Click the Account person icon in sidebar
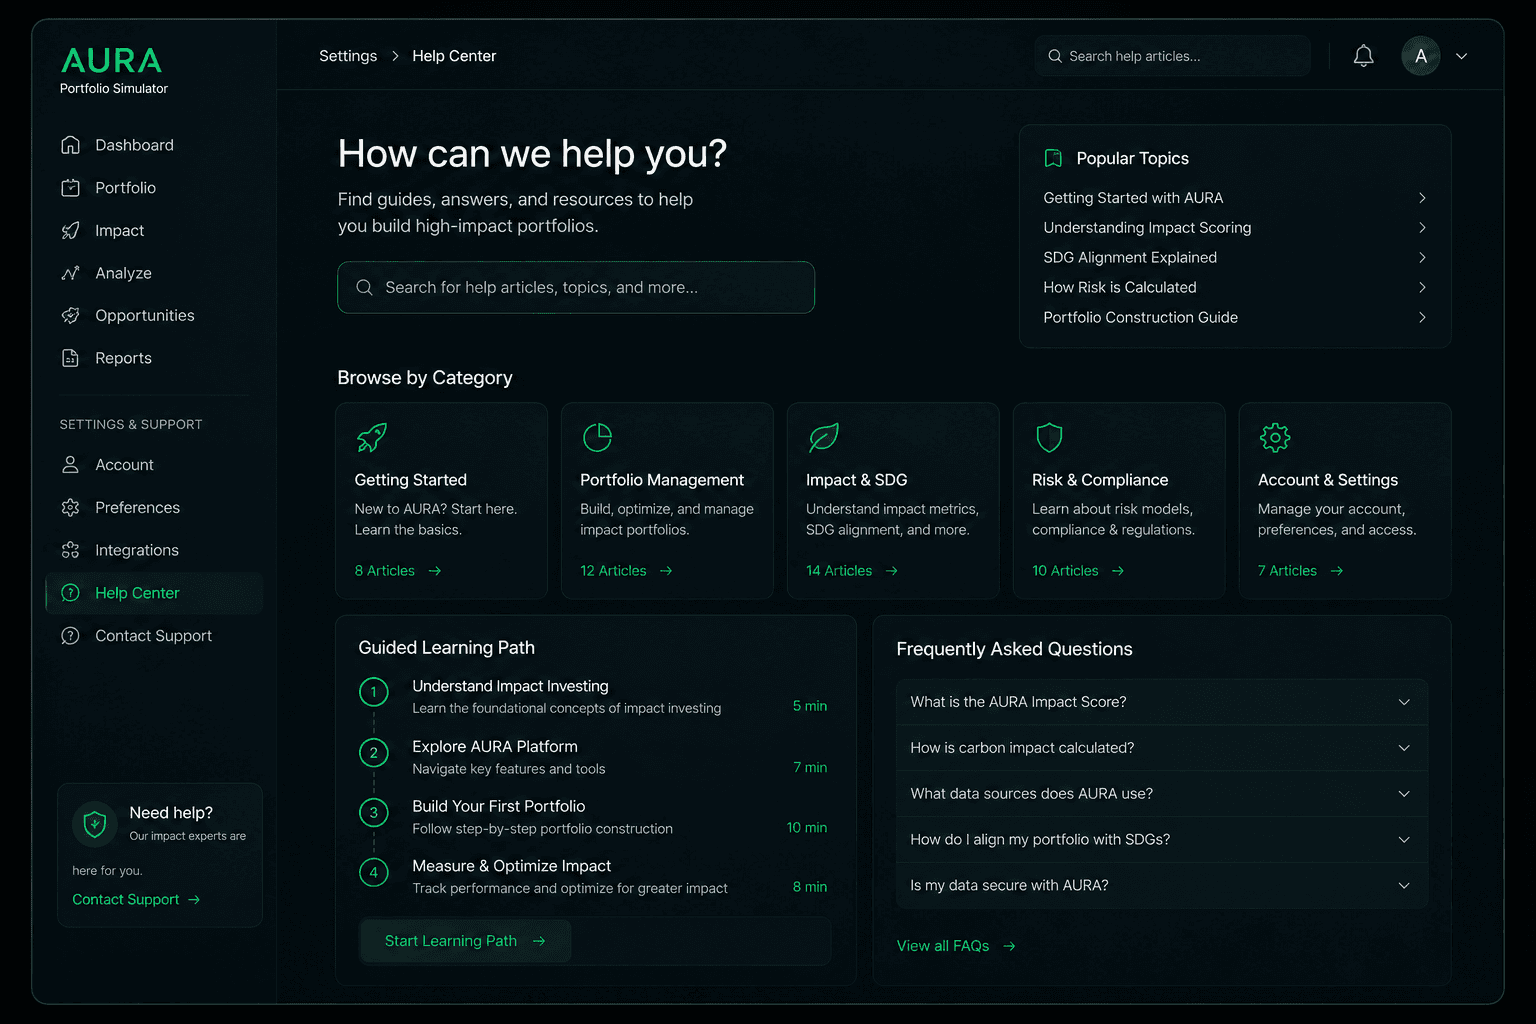The height and width of the screenshot is (1024, 1536). tap(70, 465)
